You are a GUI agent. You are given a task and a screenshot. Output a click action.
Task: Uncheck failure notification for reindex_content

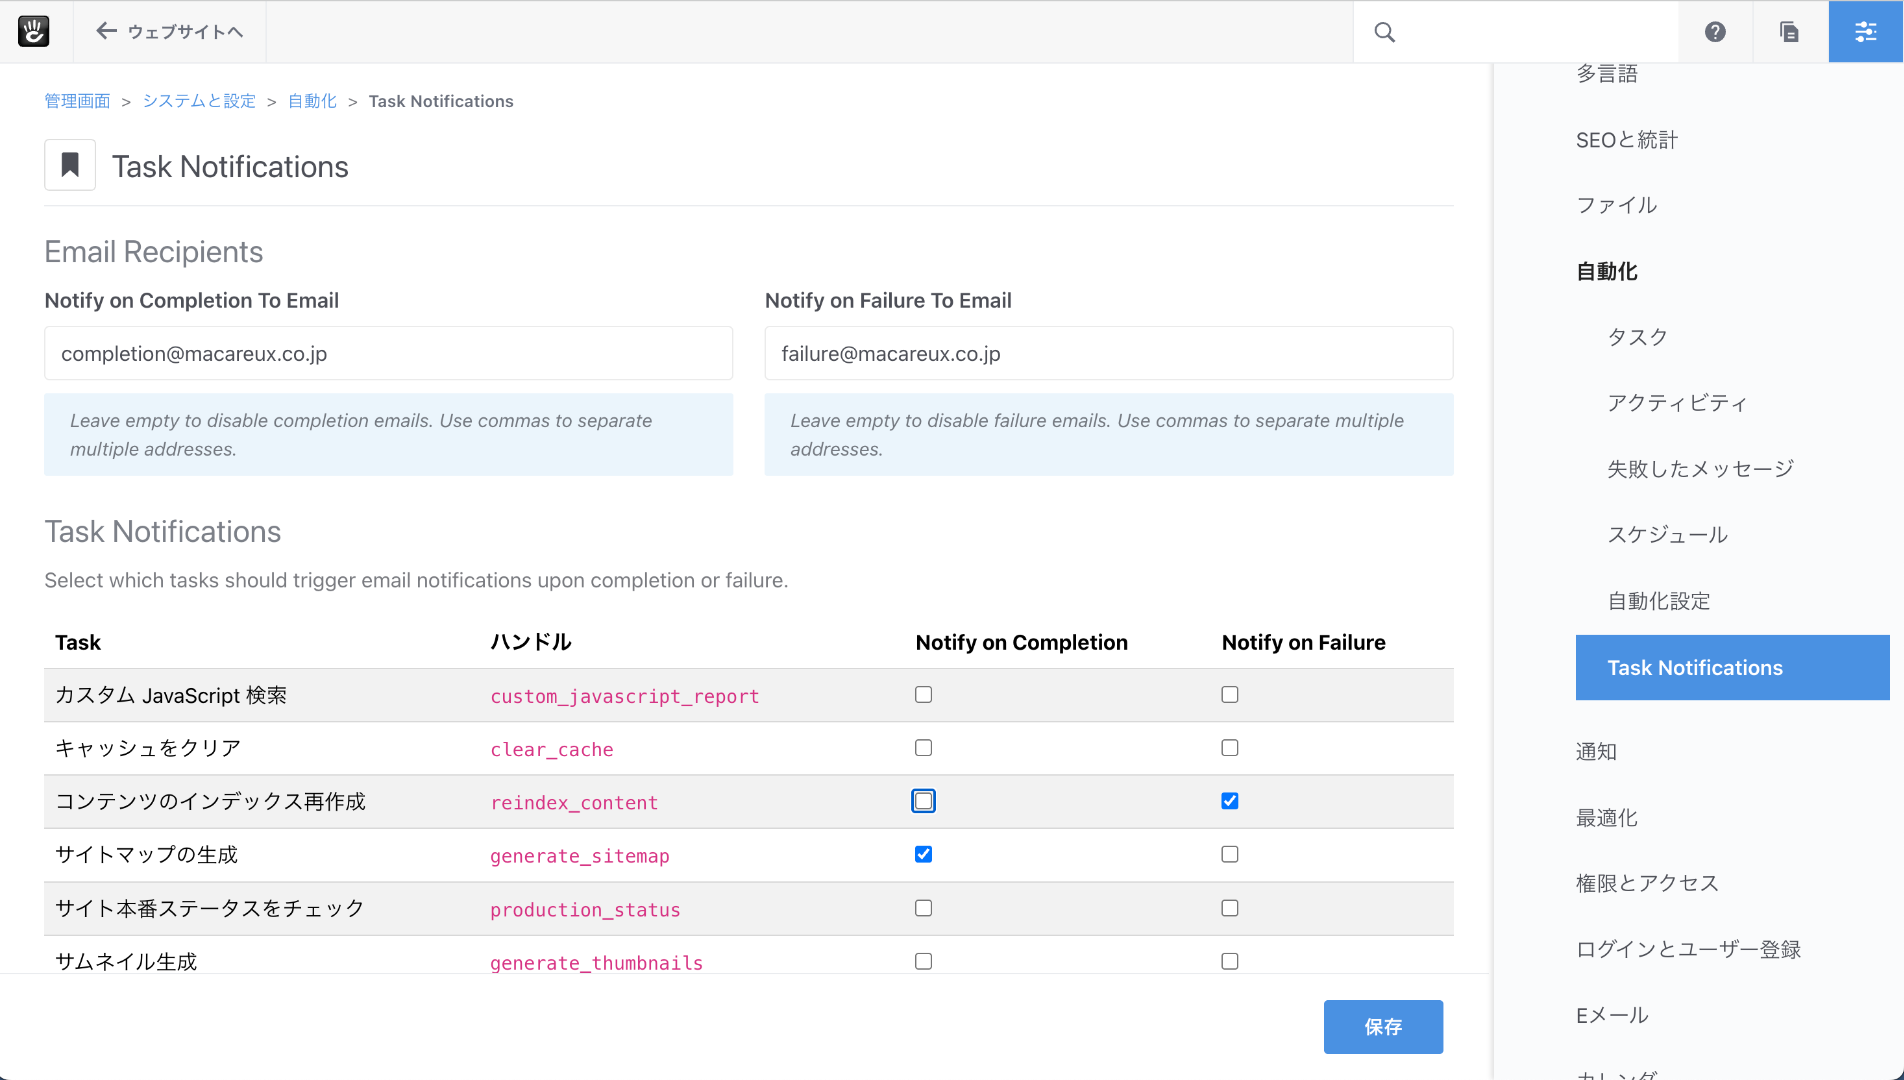1229,801
